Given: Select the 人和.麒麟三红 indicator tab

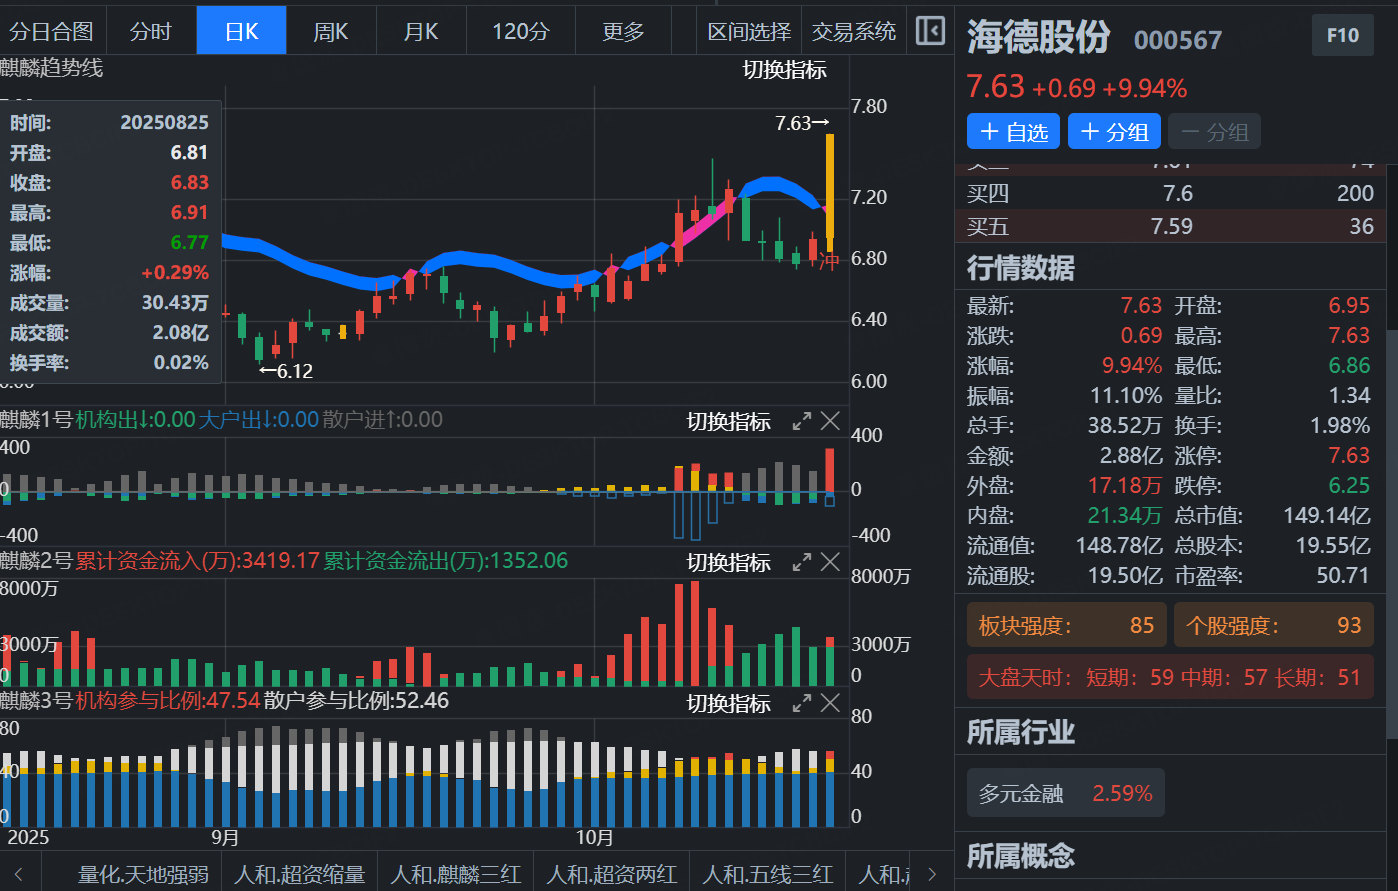Looking at the screenshot, I should pyautogui.click(x=455, y=874).
